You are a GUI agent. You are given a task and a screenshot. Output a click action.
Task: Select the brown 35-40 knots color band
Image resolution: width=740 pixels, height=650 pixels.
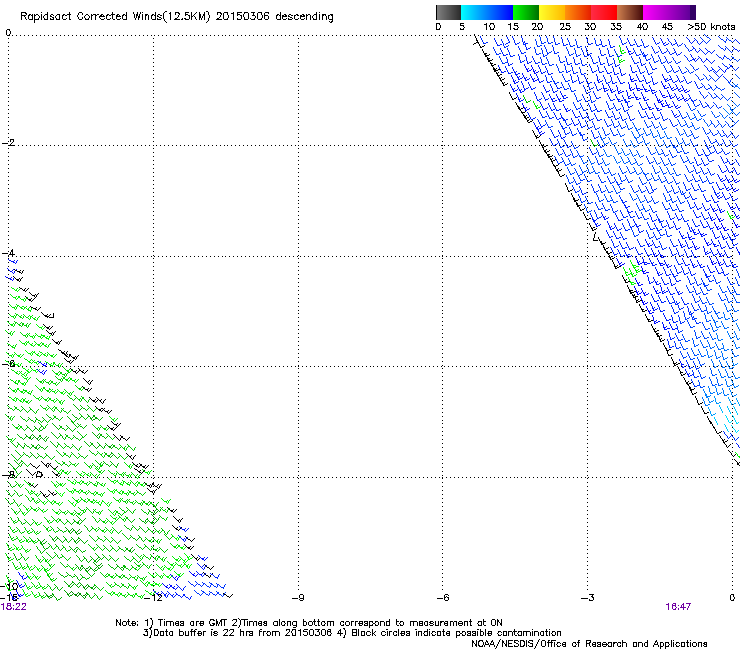coord(630,12)
